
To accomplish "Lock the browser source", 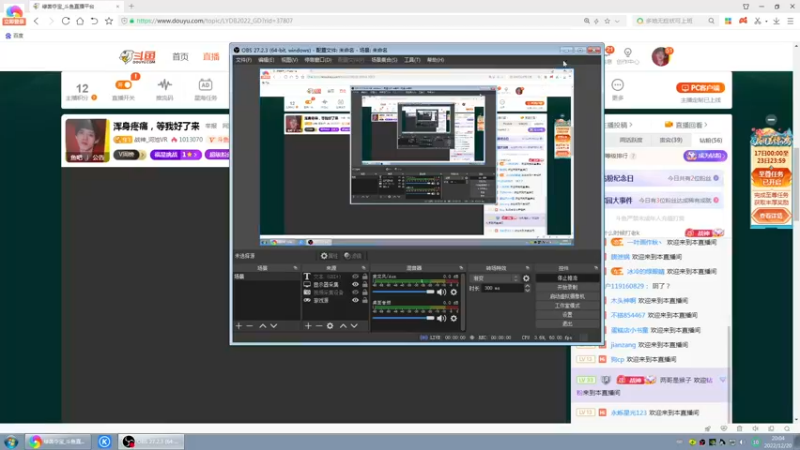I will point(364,300).
